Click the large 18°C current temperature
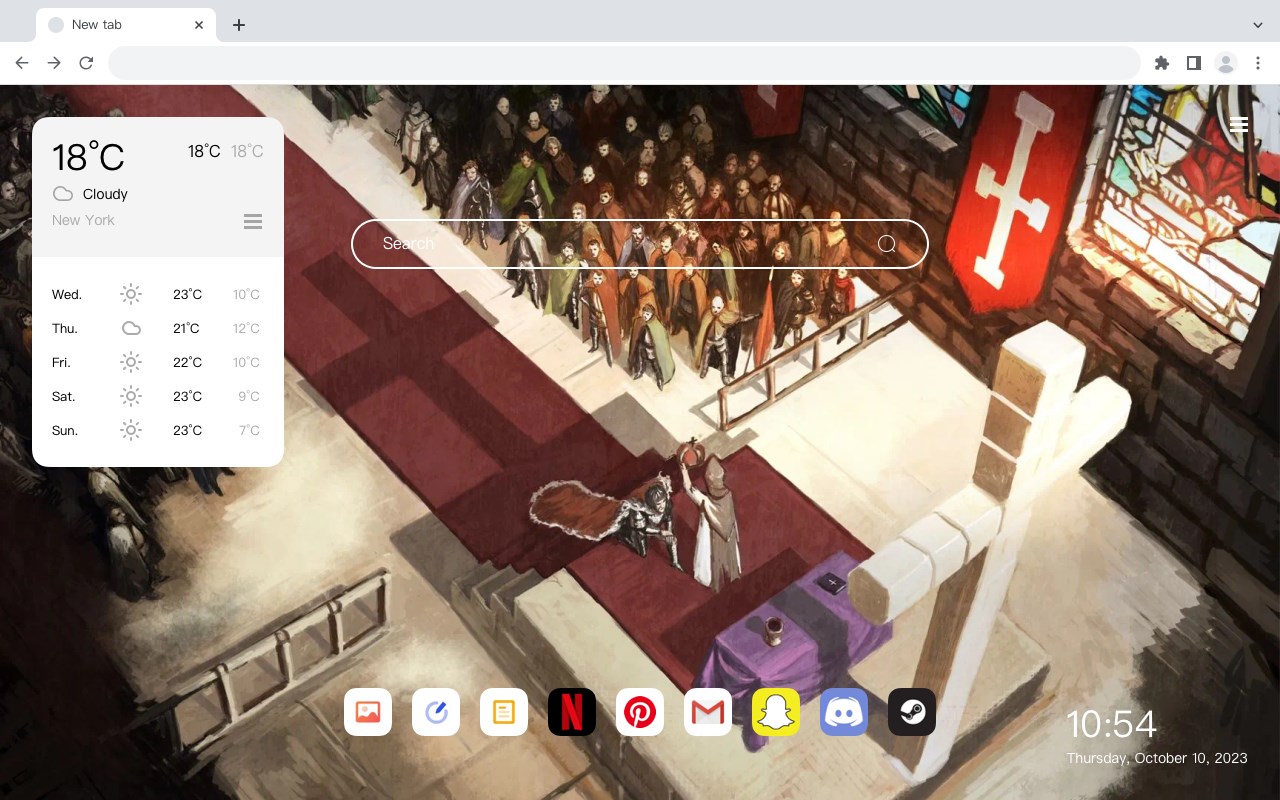This screenshot has width=1280, height=800. click(x=88, y=157)
